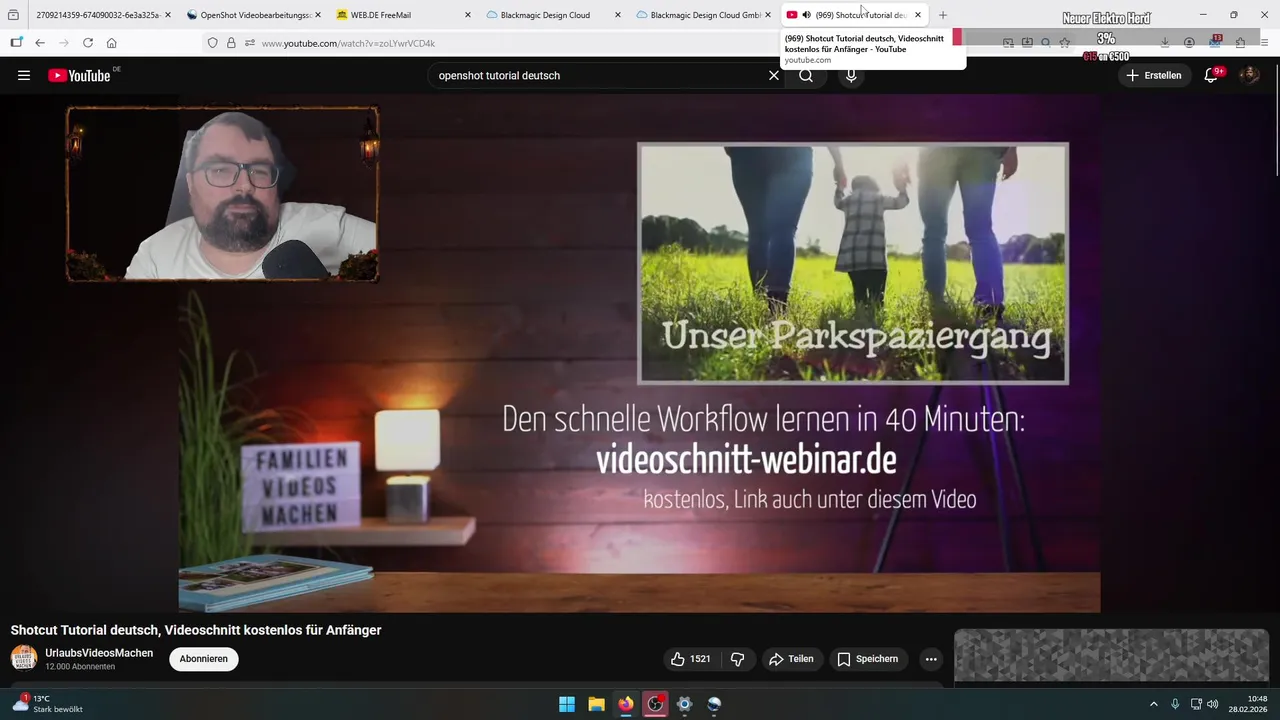Subscribe with the Abonnieren button
This screenshot has height=720, width=1280.
tap(204, 659)
